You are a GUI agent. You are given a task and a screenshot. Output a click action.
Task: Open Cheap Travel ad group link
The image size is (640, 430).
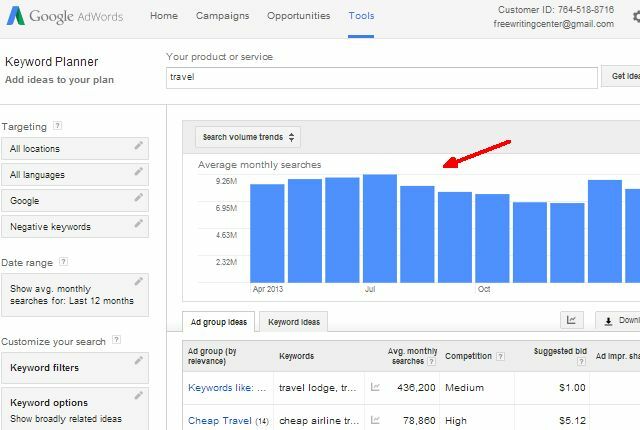(x=220, y=421)
